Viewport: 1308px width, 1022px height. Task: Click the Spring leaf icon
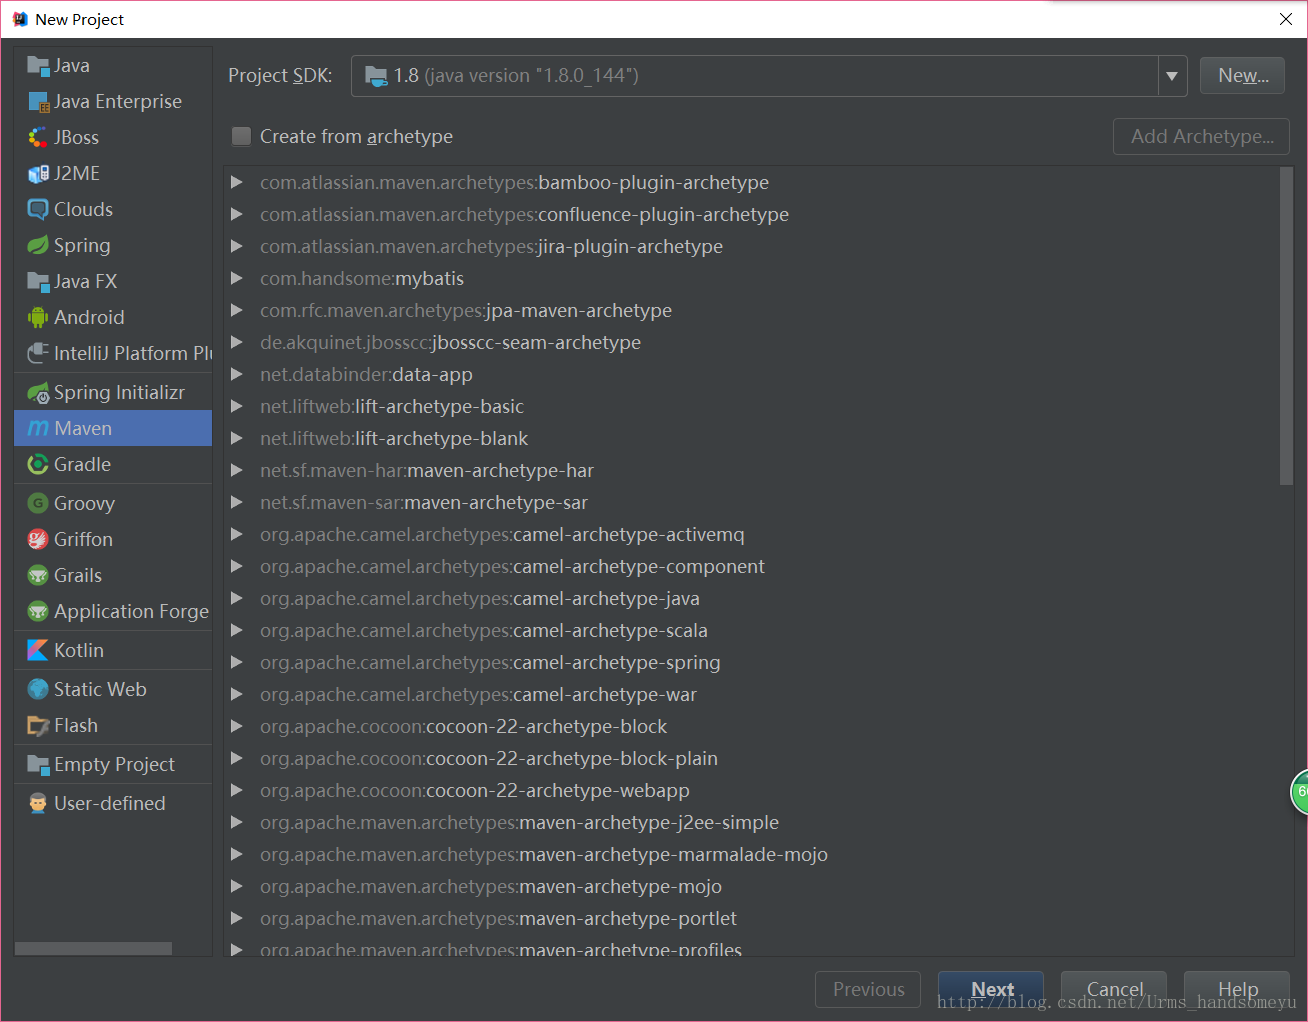click(38, 246)
